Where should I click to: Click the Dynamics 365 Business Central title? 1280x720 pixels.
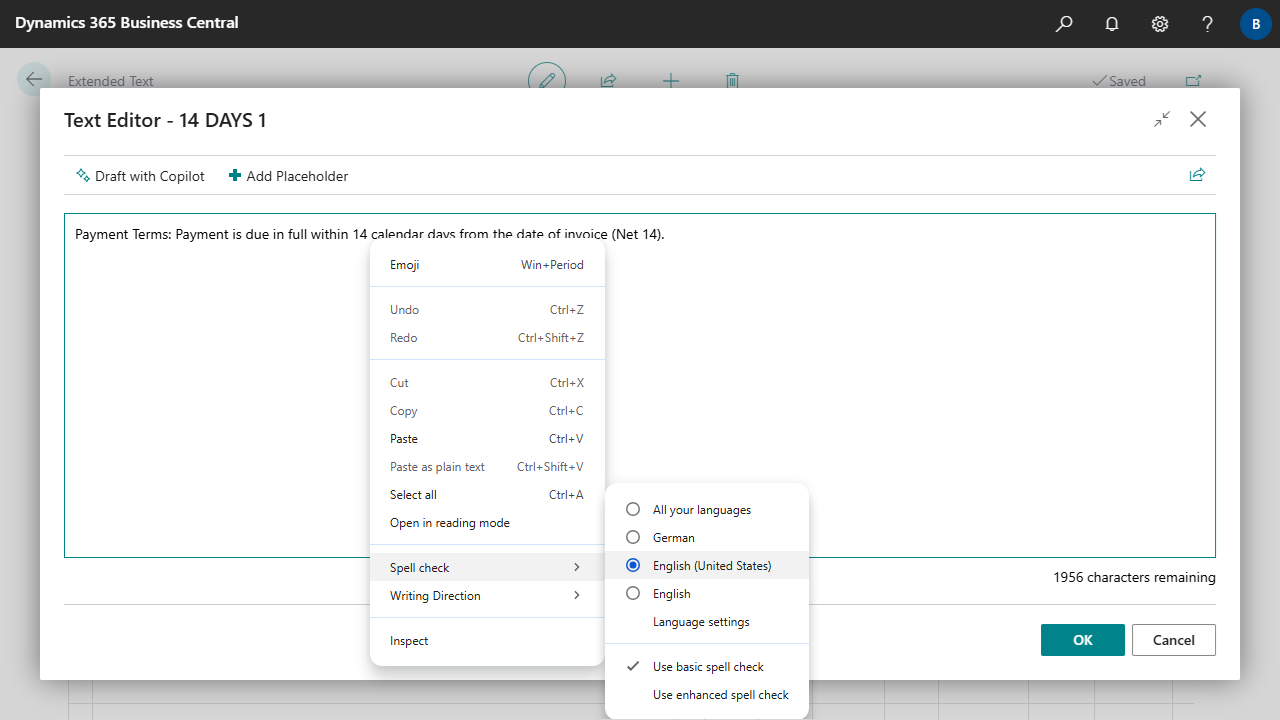point(127,23)
